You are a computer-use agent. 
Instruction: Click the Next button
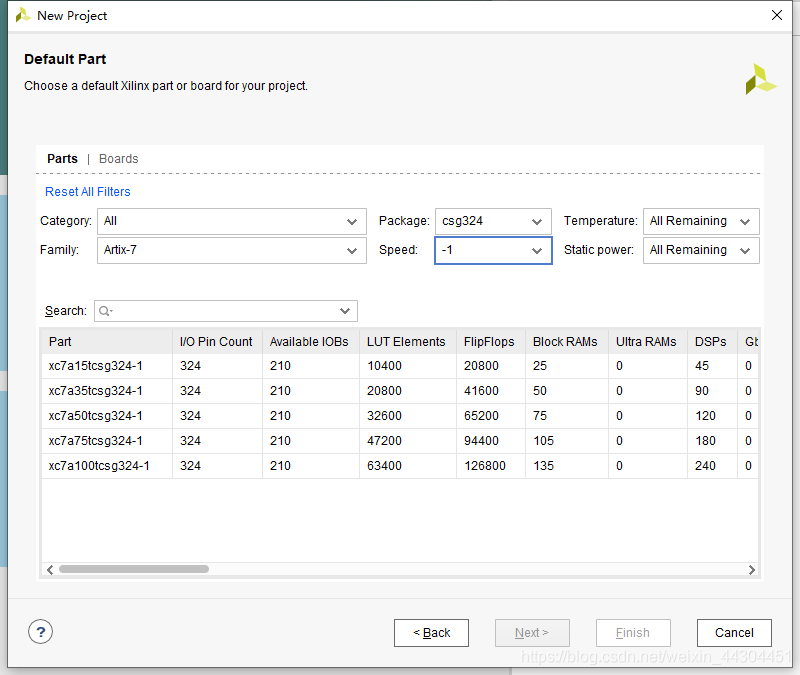[532, 633]
